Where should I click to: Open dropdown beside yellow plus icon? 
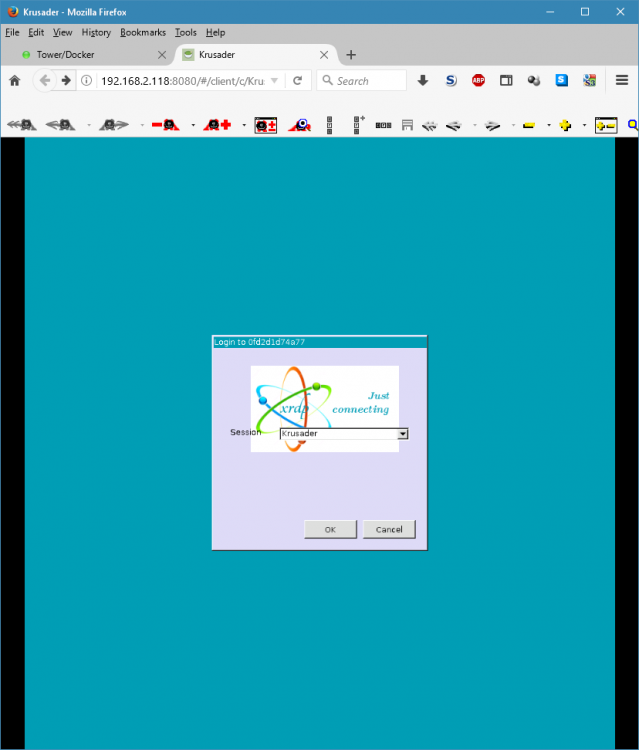click(x=584, y=125)
